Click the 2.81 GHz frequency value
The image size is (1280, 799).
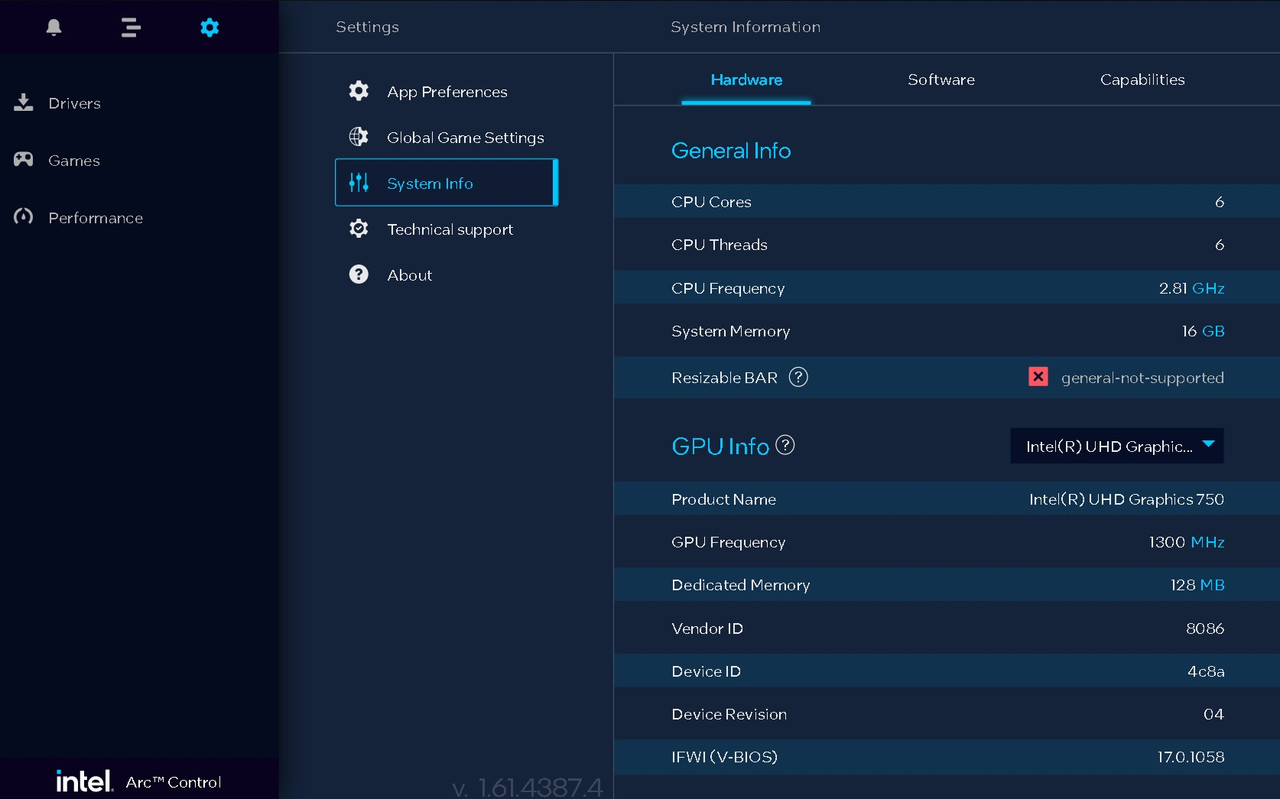[x=1191, y=288]
